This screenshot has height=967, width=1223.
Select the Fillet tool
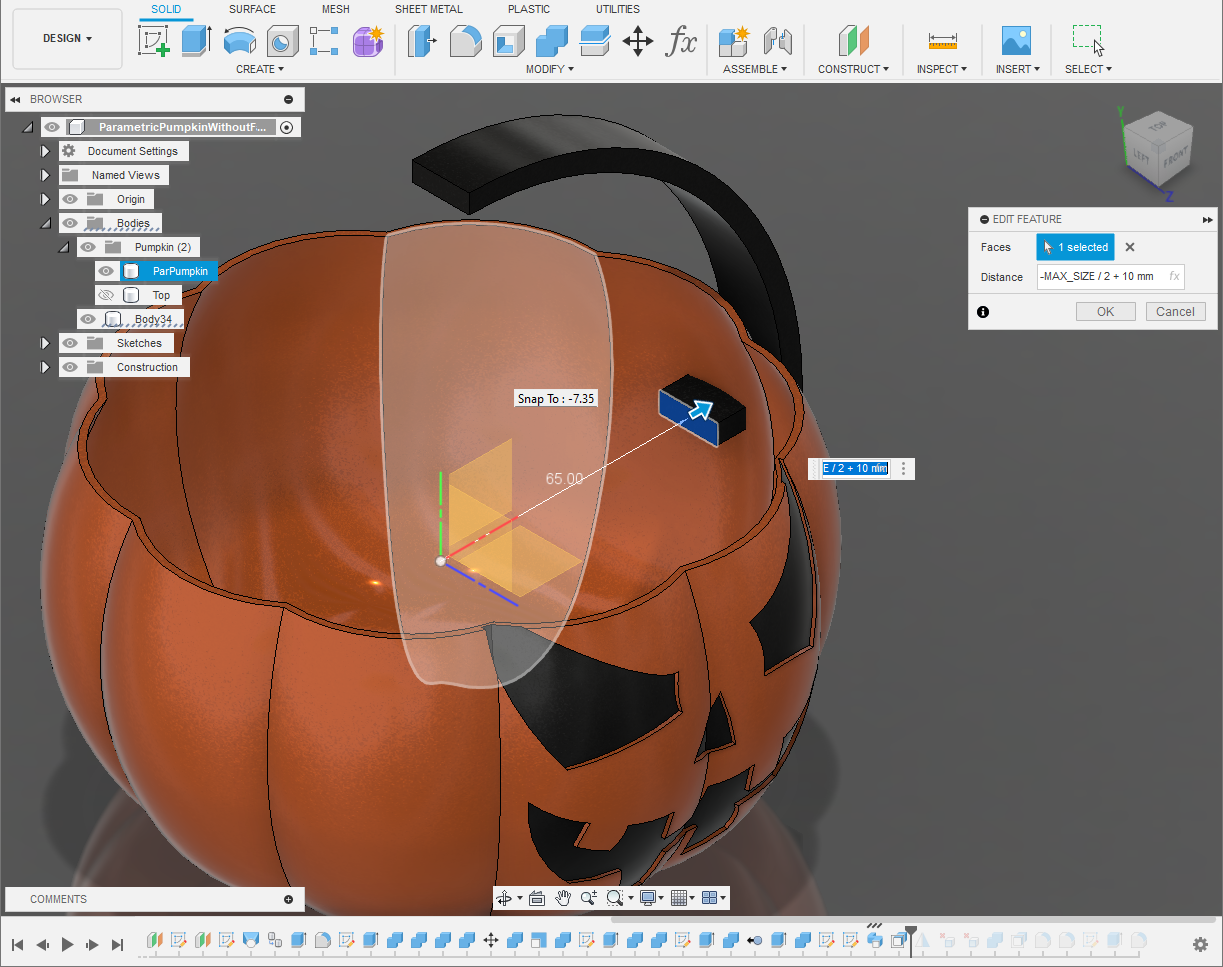(x=466, y=41)
